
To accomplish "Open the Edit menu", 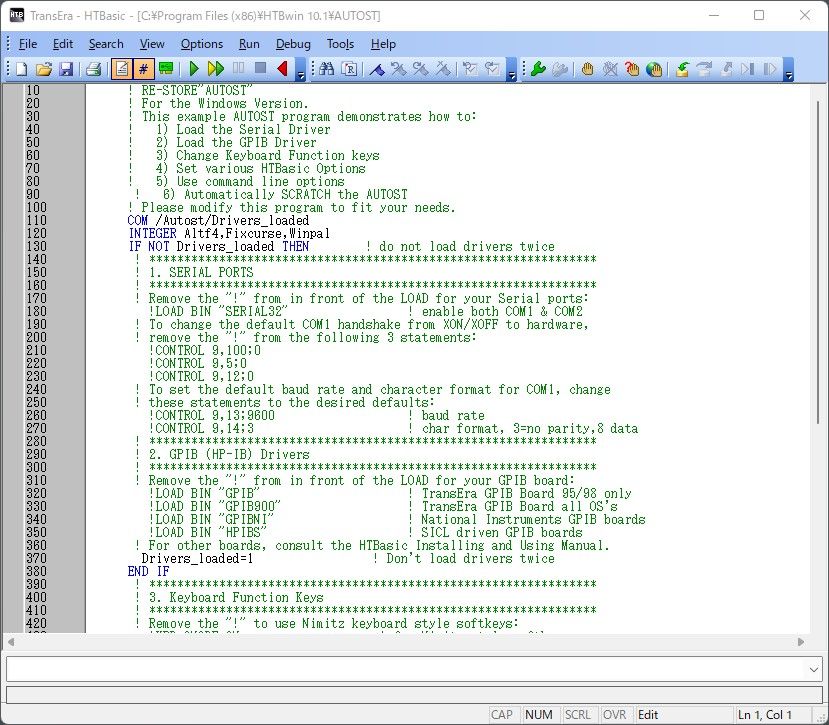I will 63,44.
